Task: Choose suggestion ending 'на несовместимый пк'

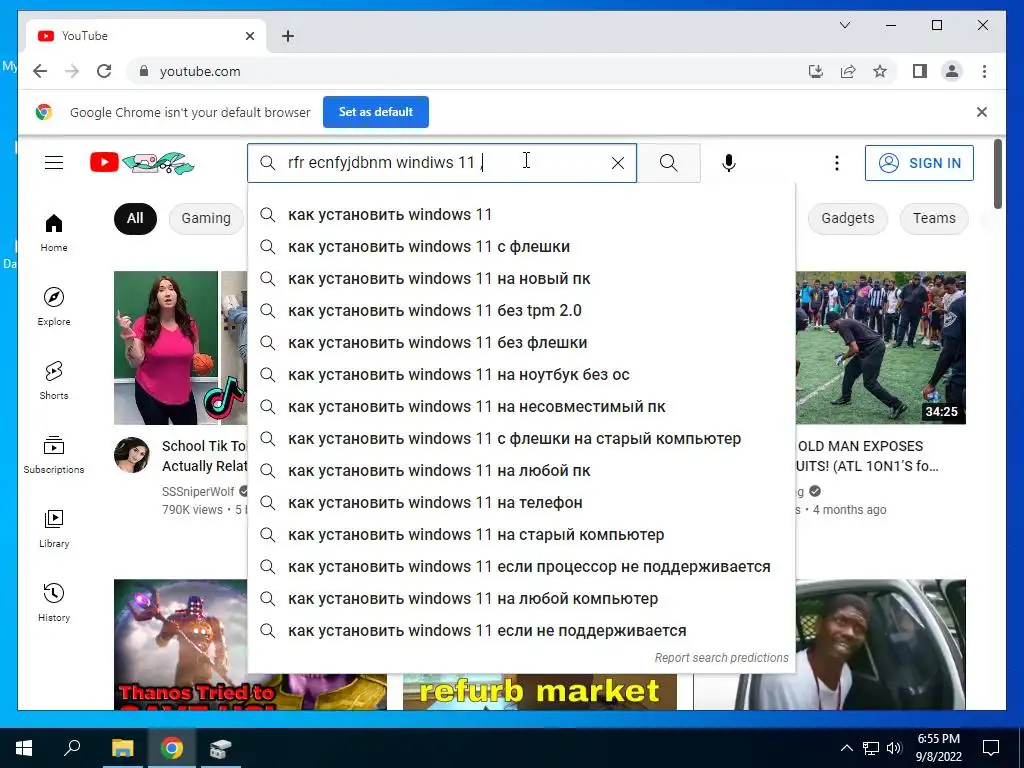Action: click(521, 407)
